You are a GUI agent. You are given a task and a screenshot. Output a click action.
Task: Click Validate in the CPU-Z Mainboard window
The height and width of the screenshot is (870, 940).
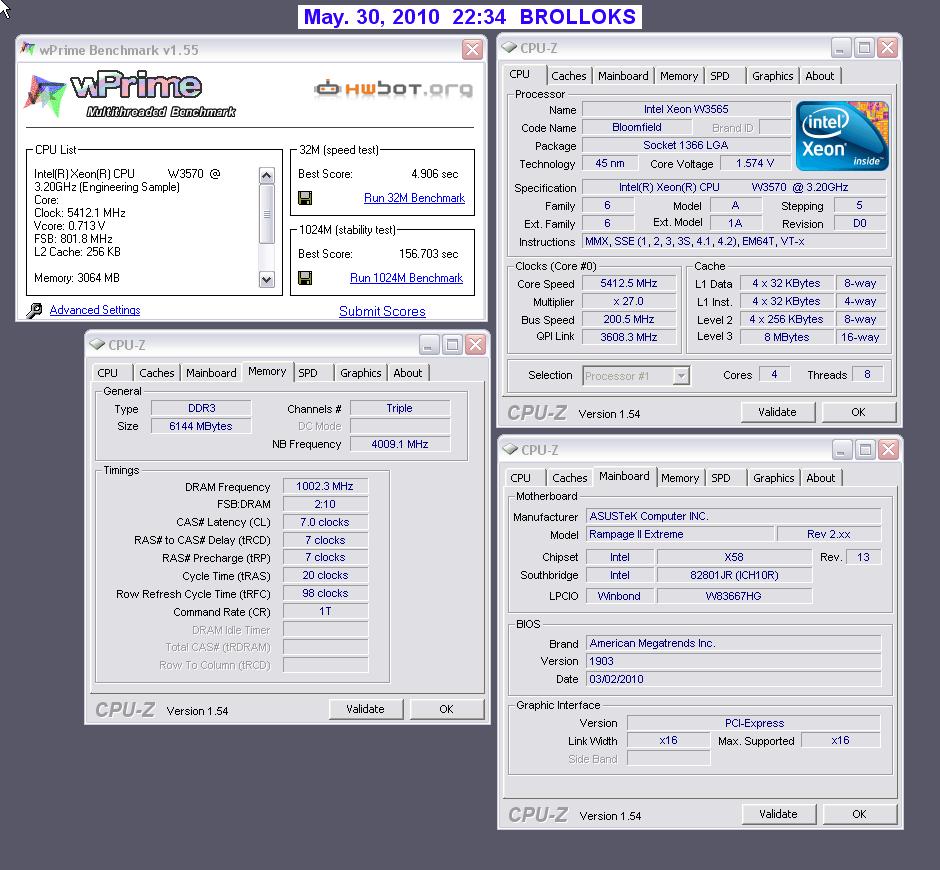click(x=779, y=814)
